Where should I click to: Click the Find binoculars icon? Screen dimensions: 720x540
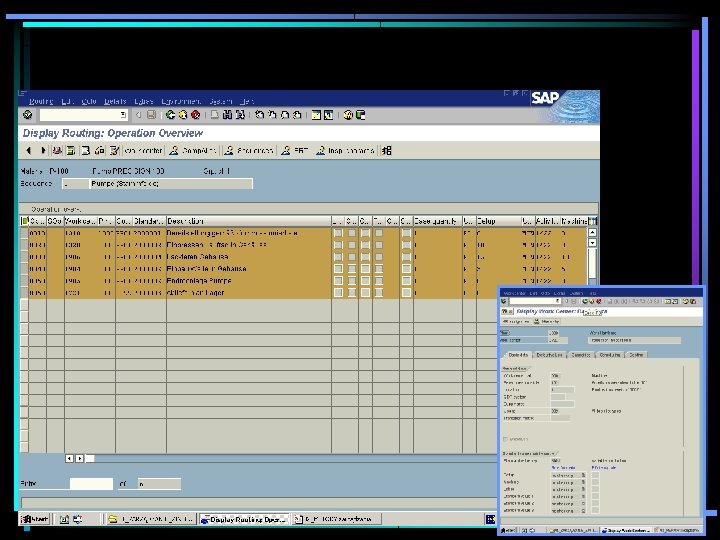click(x=227, y=115)
